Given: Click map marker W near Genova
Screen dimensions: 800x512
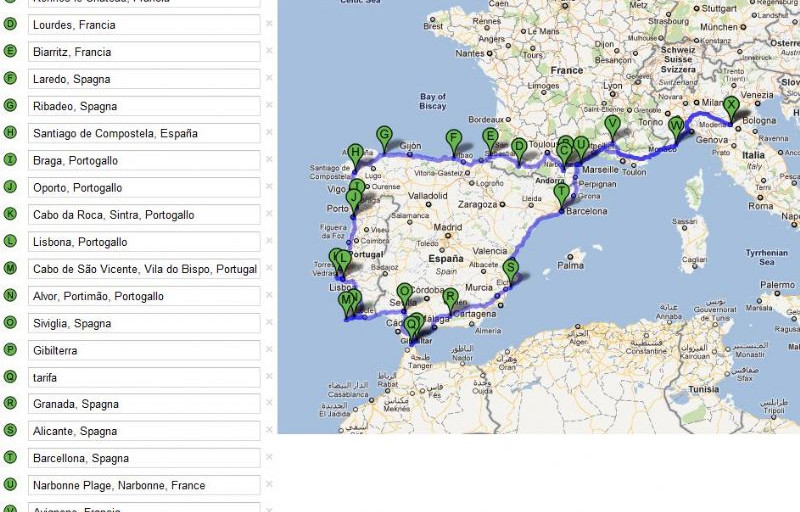Looking at the screenshot, I should point(677,127).
